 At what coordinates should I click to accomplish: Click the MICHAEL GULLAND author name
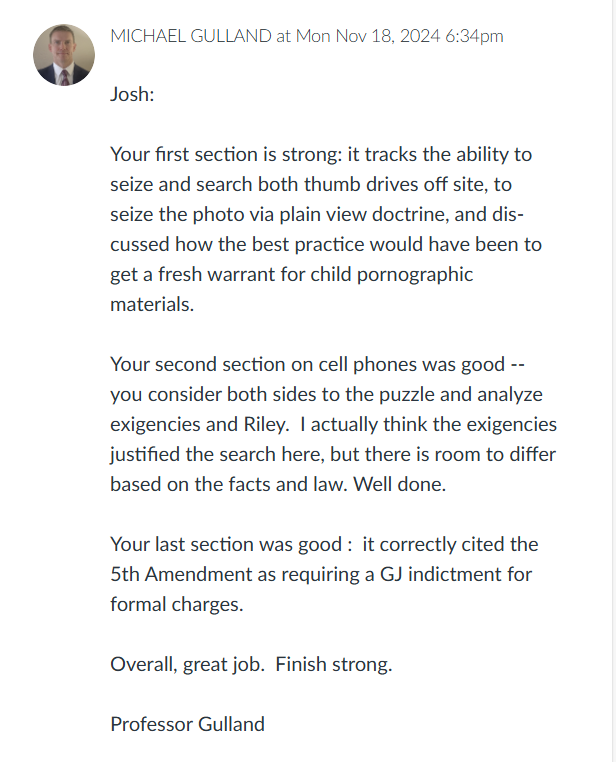191,36
